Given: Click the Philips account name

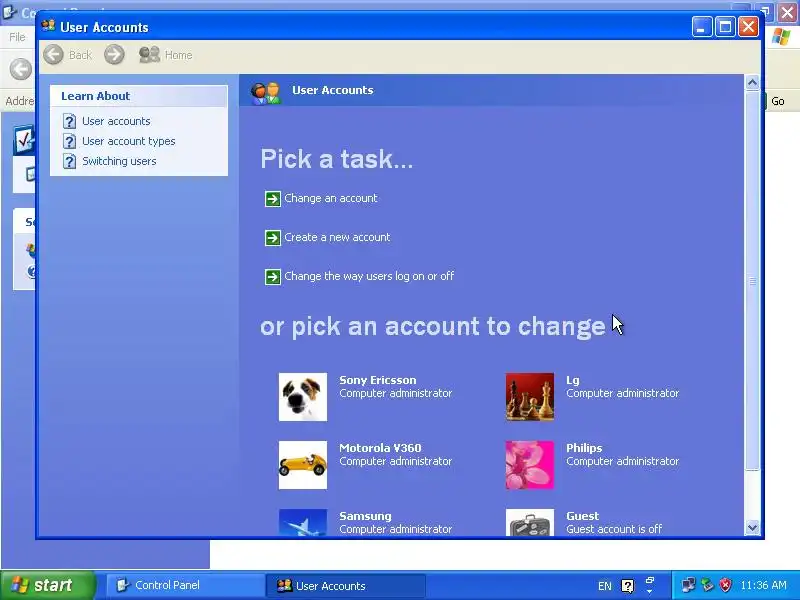Looking at the screenshot, I should tap(584, 448).
